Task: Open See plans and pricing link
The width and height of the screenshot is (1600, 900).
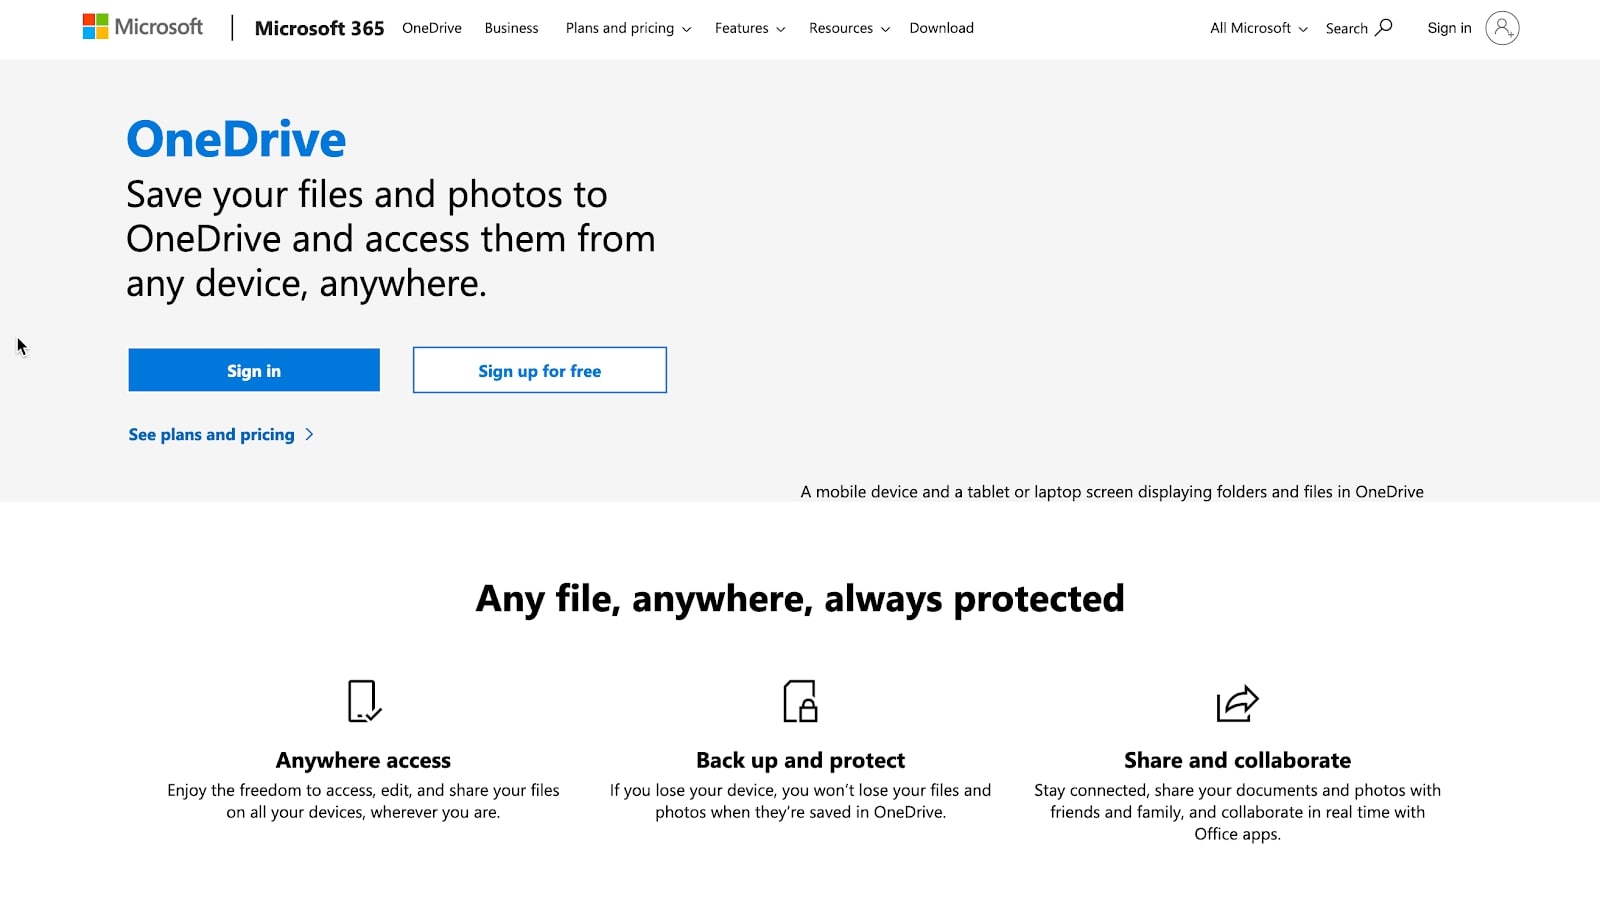Action: pos(210,434)
